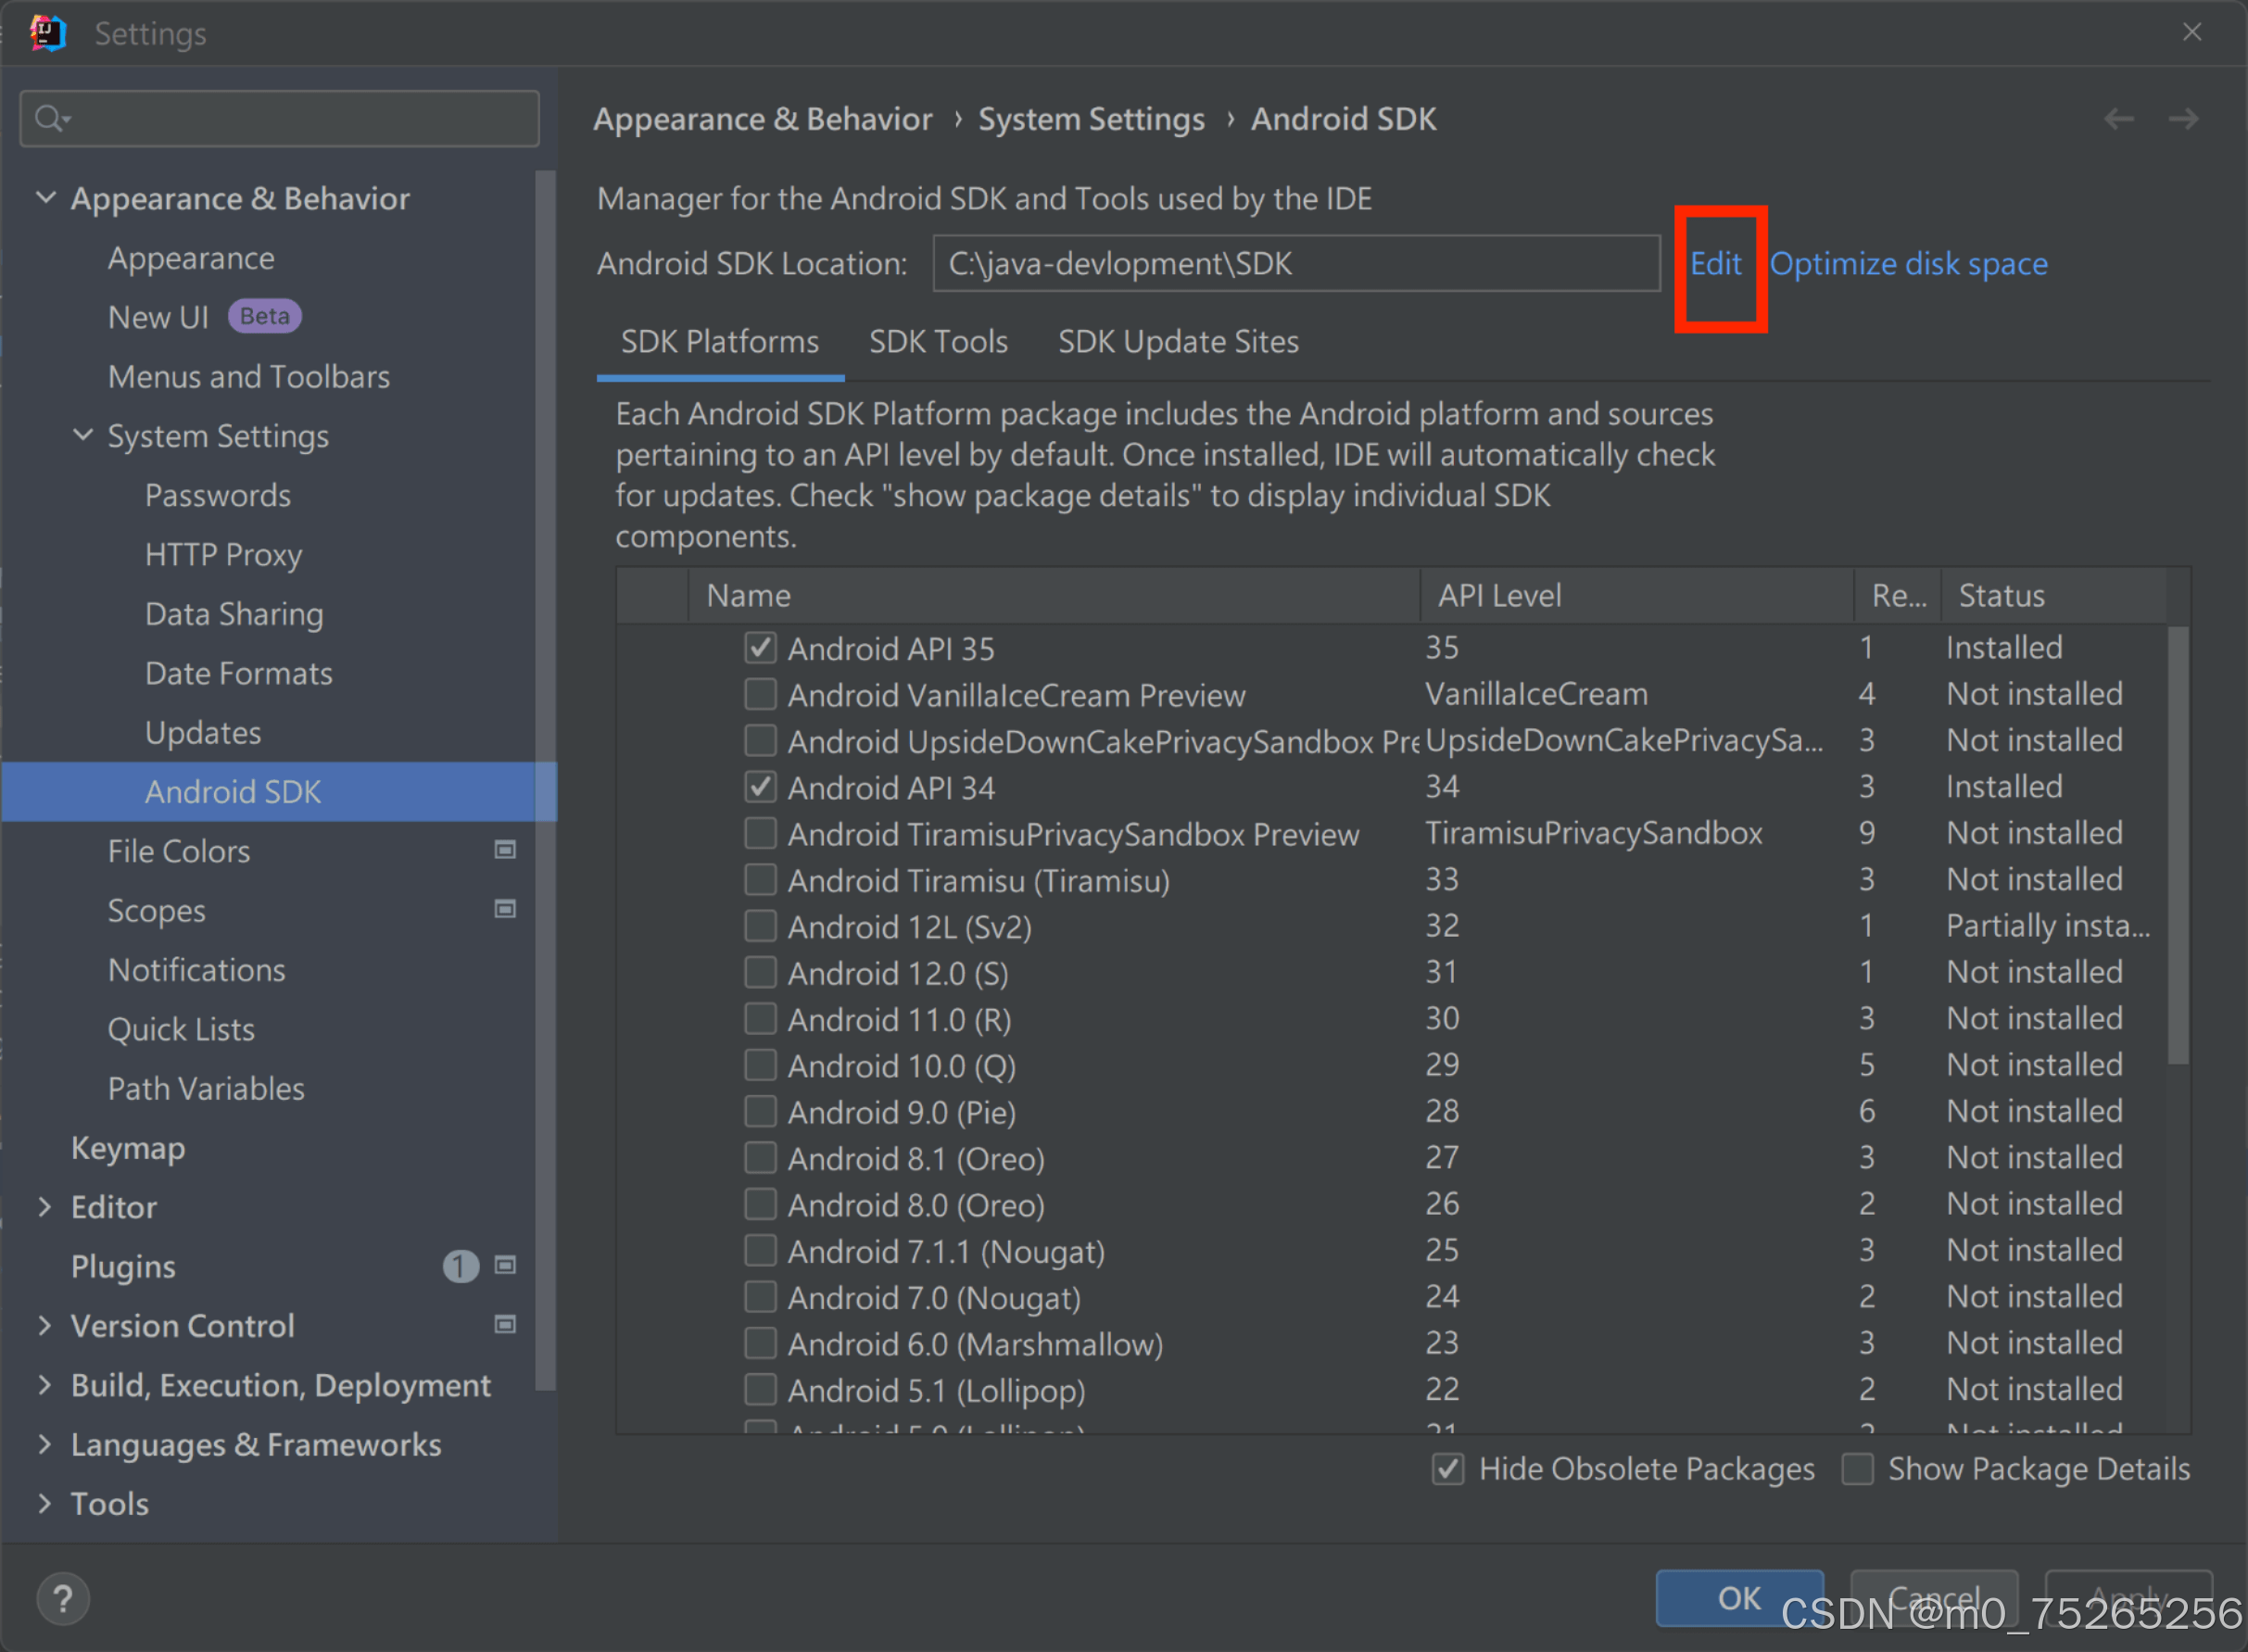The height and width of the screenshot is (1652, 2248).
Task: Click project-level icon beside Scopes
Action: coord(505,909)
